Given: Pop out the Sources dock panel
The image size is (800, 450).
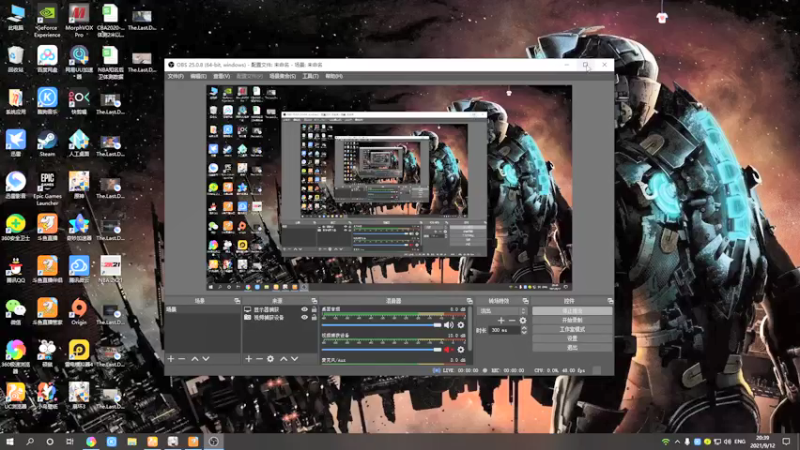Looking at the screenshot, I should (314, 301).
